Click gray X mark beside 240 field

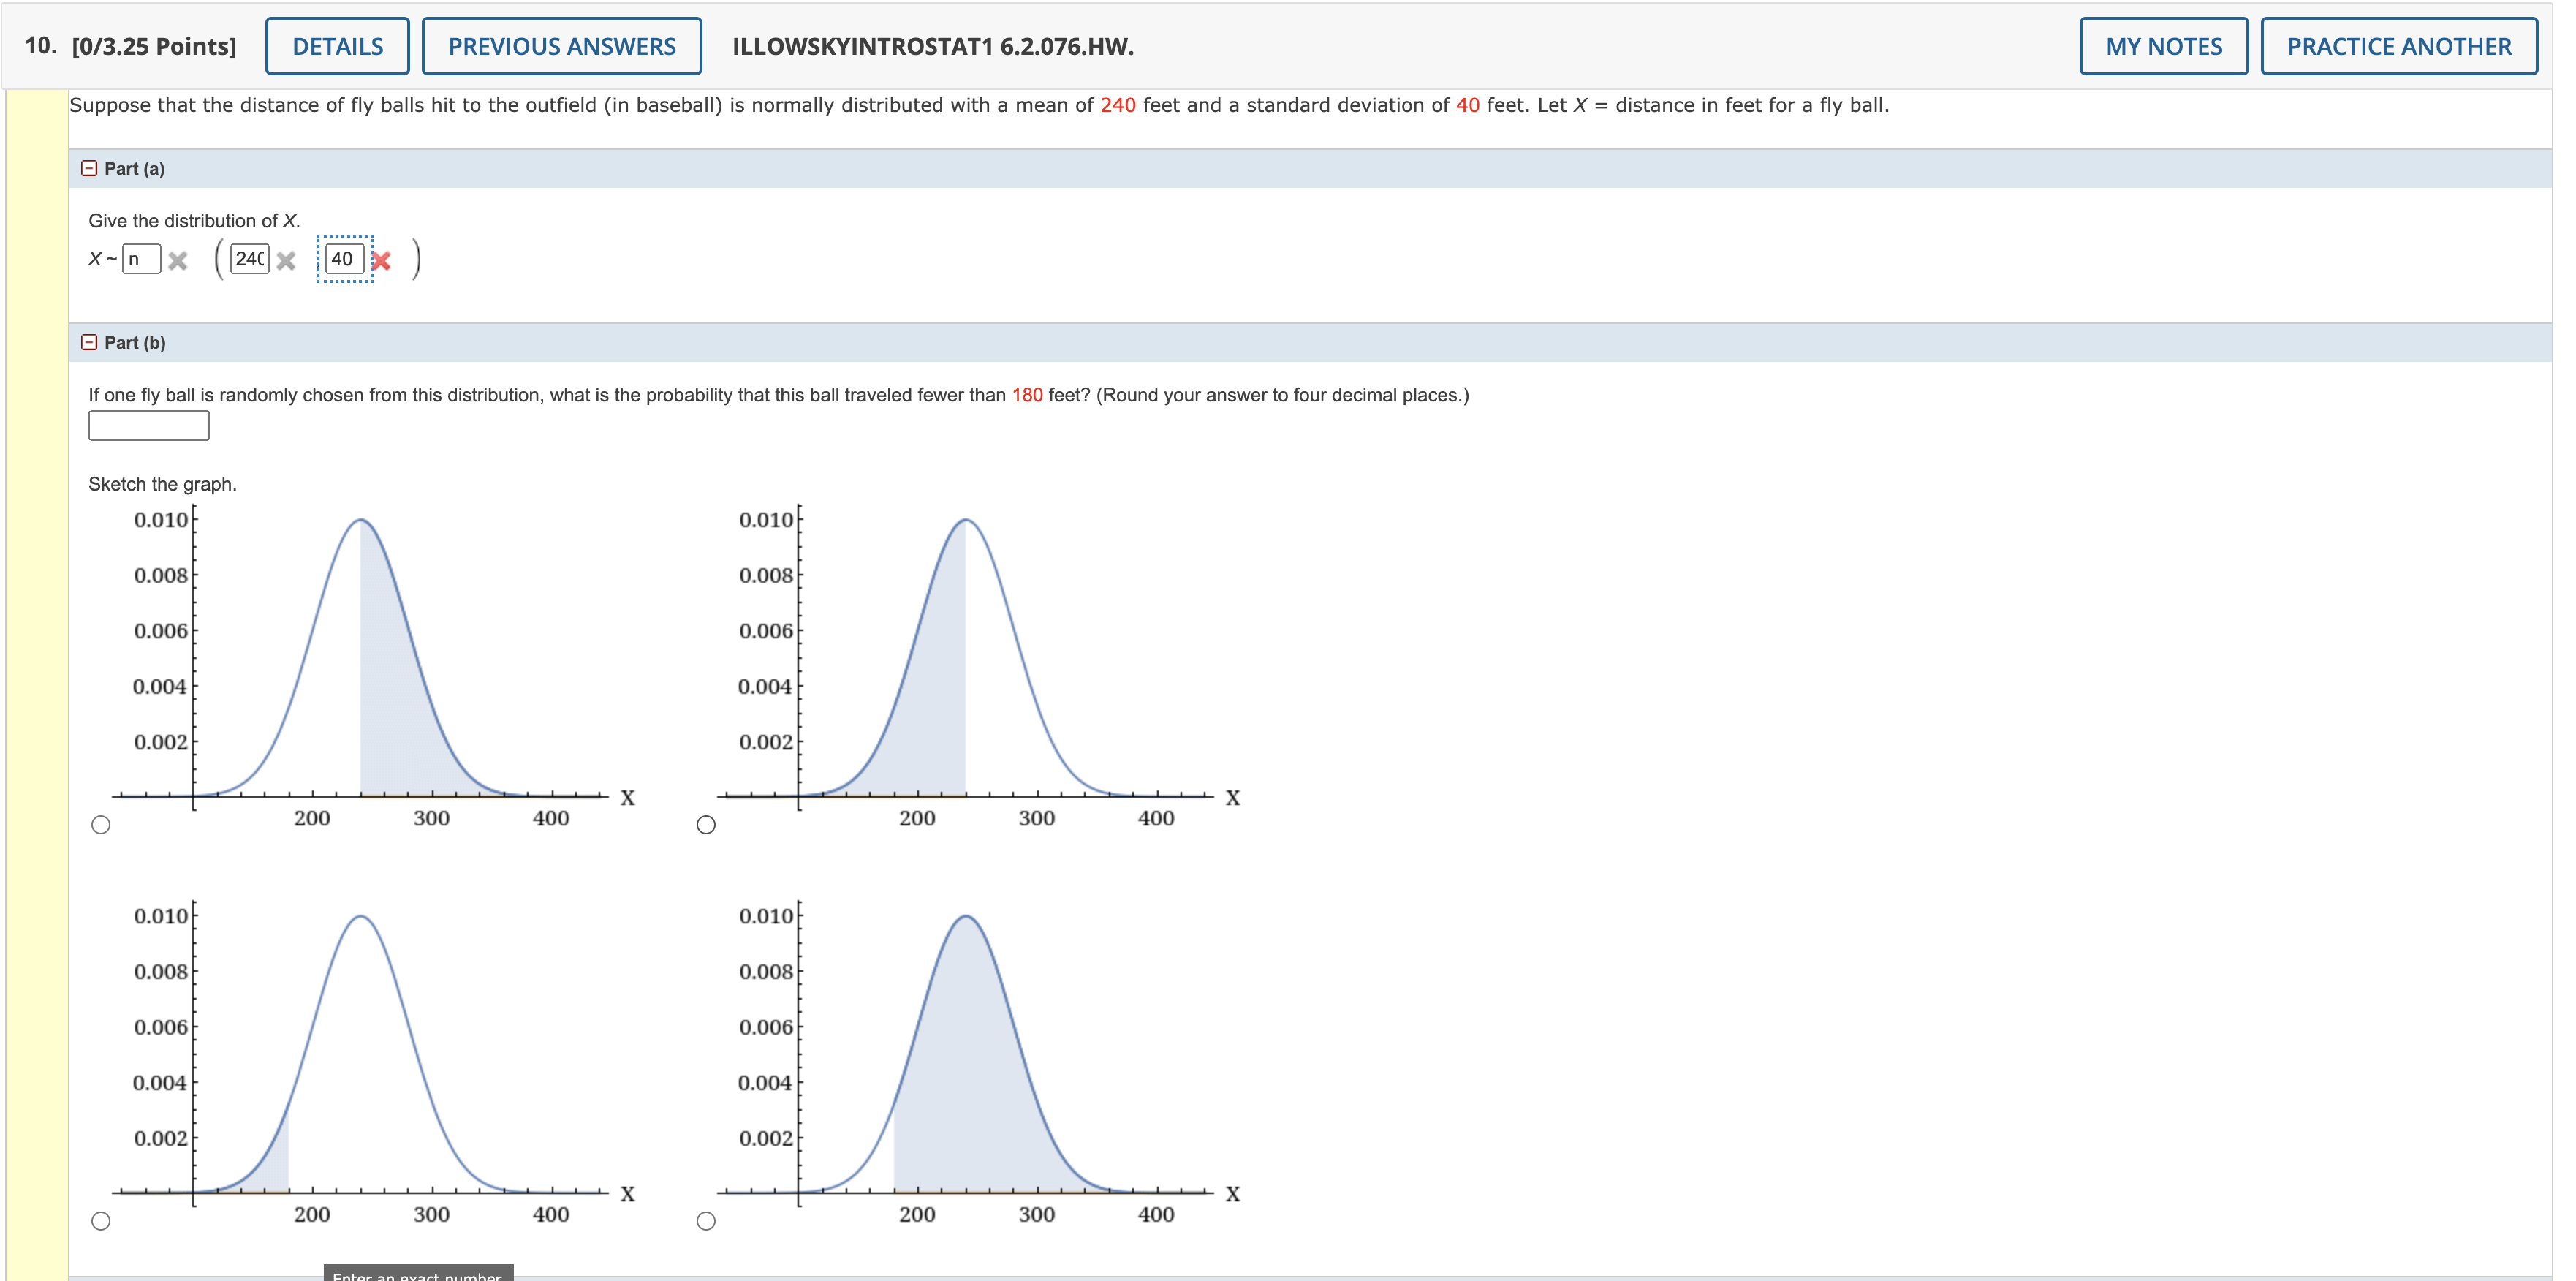pos(286,261)
